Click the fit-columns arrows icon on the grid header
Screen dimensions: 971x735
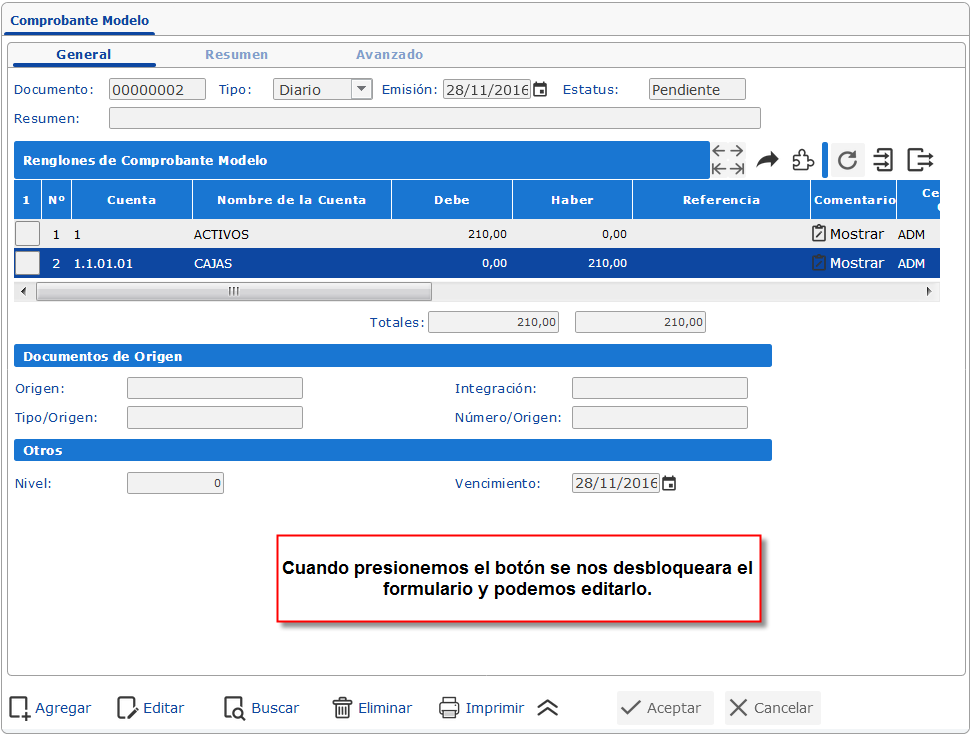pyautogui.click(x=727, y=158)
